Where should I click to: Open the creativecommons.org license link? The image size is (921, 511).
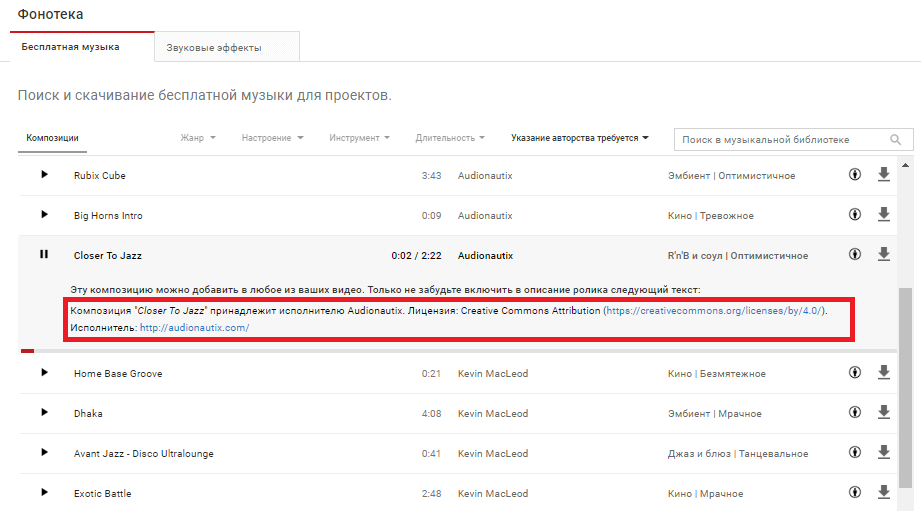coord(714,311)
